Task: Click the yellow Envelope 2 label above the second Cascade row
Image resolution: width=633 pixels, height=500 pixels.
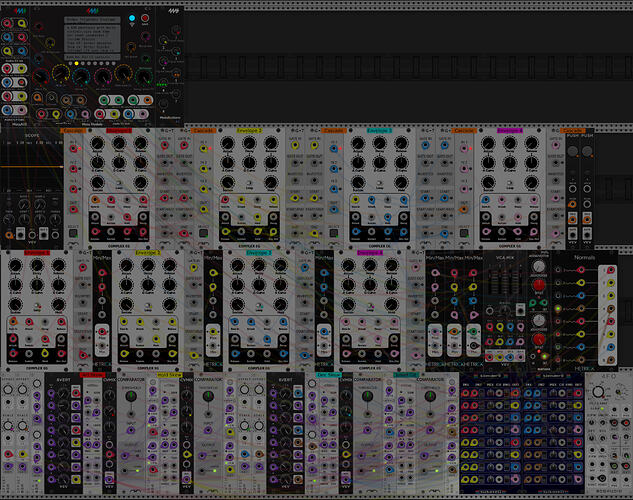Action: tap(249, 131)
